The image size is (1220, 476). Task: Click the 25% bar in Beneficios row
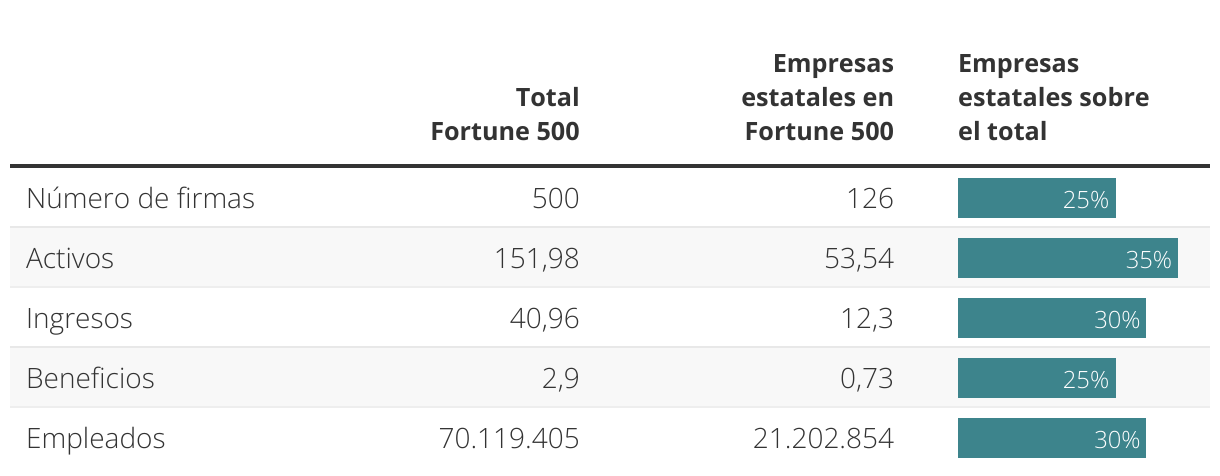[1036, 379]
